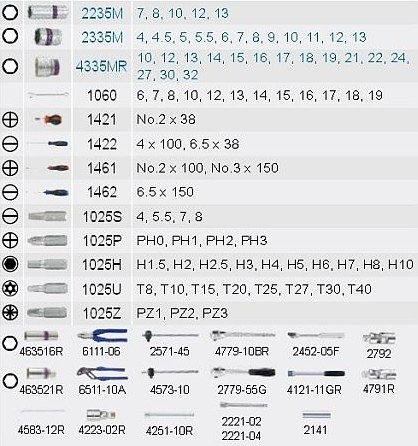Image resolution: width=418 pixels, height=446 pixels.
Task: Select the 4335MR socket link
Action: (101, 66)
